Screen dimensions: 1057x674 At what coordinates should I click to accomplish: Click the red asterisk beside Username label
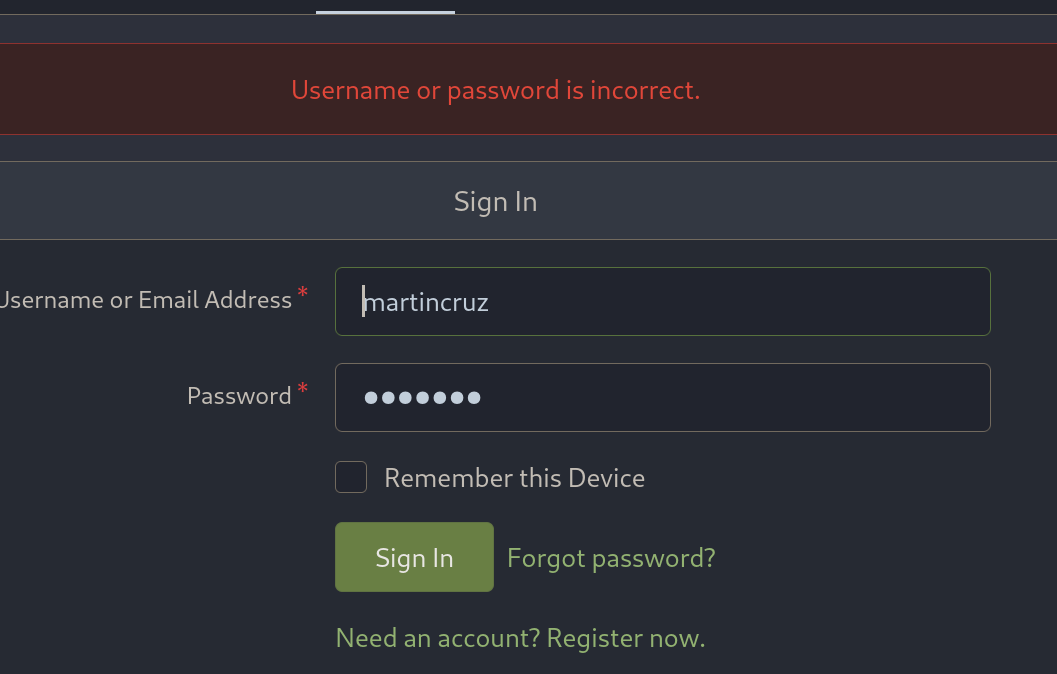[x=302, y=293]
